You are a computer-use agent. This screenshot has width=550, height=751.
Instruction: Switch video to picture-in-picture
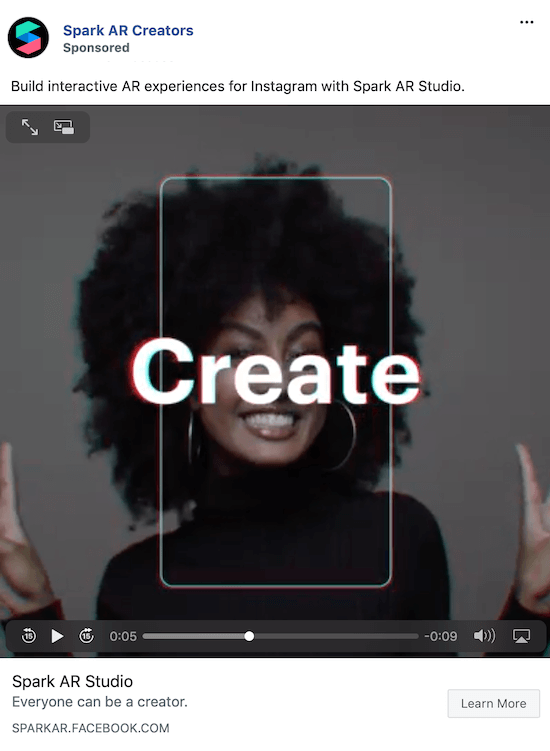pos(64,127)
